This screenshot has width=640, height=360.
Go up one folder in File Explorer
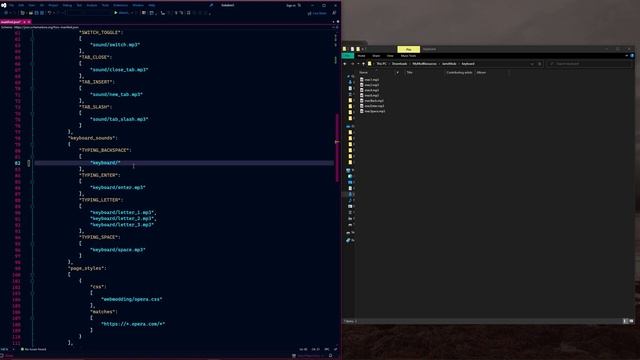(363, 64)
